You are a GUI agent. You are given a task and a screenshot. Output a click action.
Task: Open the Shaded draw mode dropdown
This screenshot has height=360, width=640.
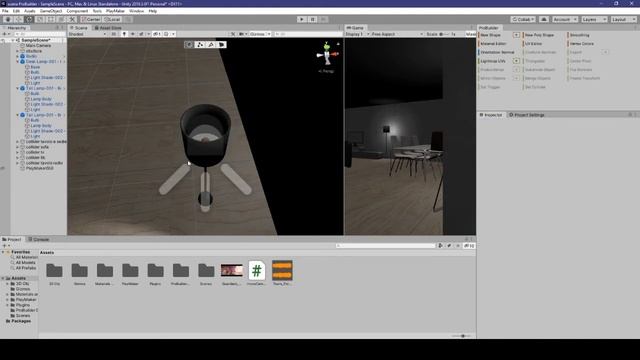click(x=88, y=34)
